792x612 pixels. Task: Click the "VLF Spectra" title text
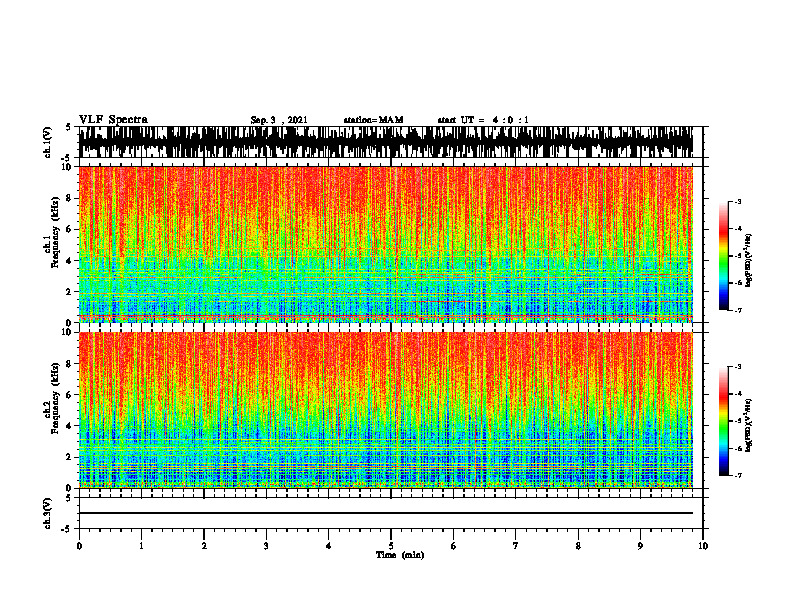point(113,120)
